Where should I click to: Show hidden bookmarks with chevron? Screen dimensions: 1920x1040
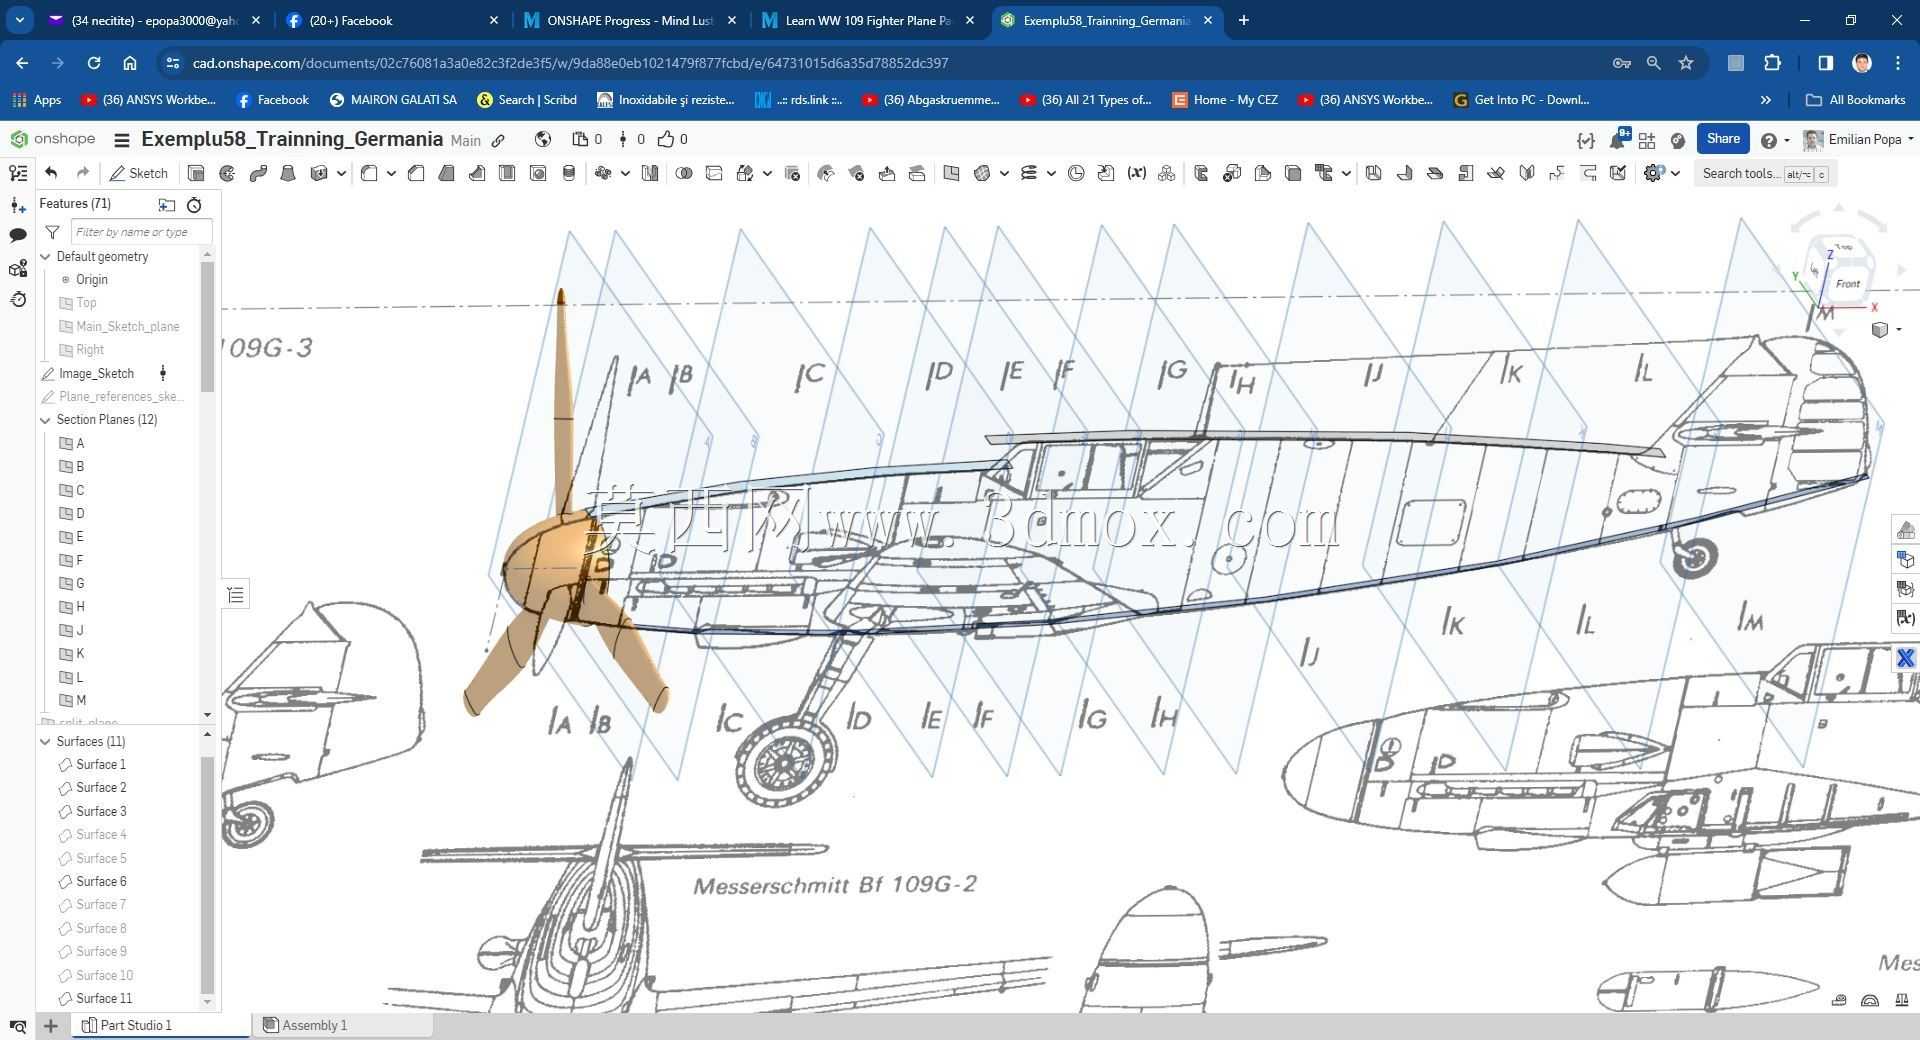pyautogui.click(x=1765, y=100)
